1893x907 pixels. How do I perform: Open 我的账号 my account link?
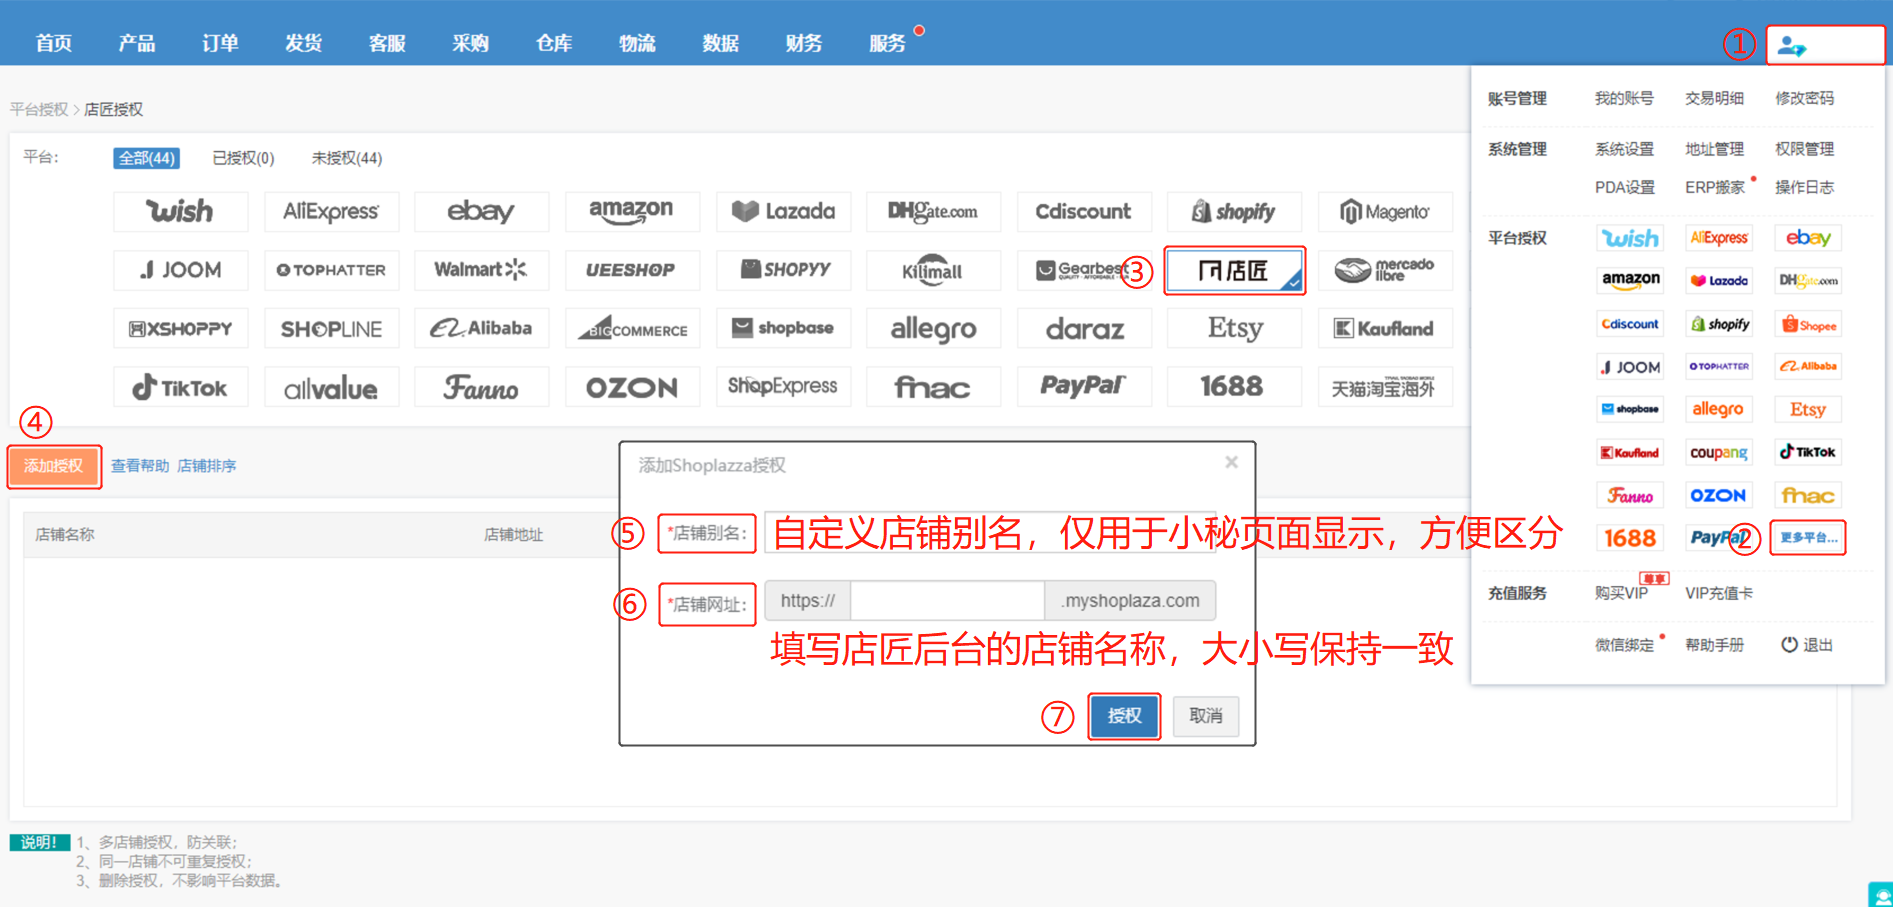pos(1624,98)
